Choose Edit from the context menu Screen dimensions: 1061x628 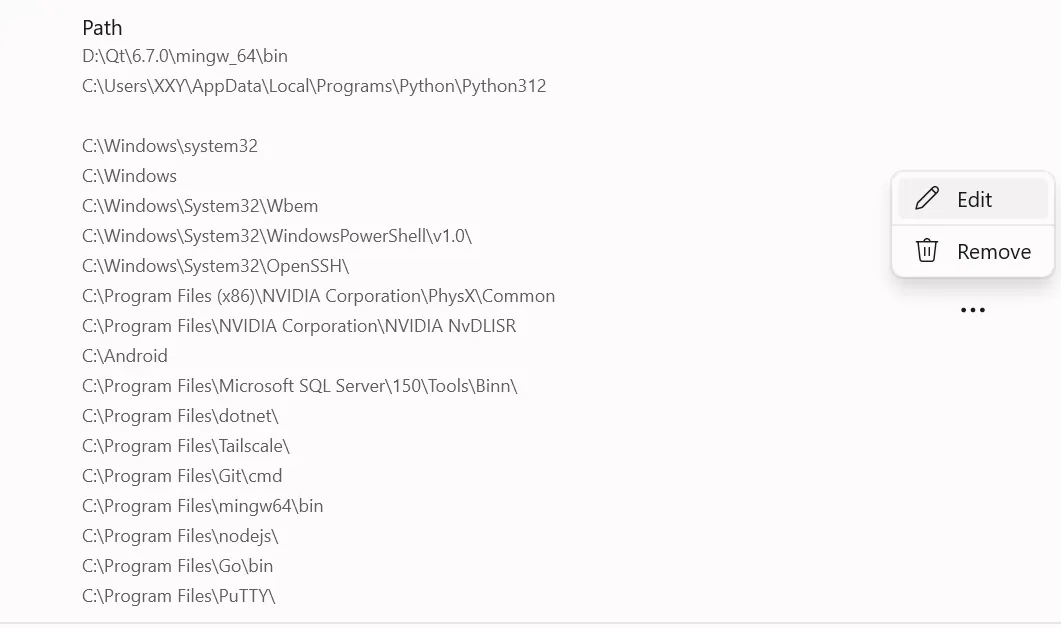973,199
